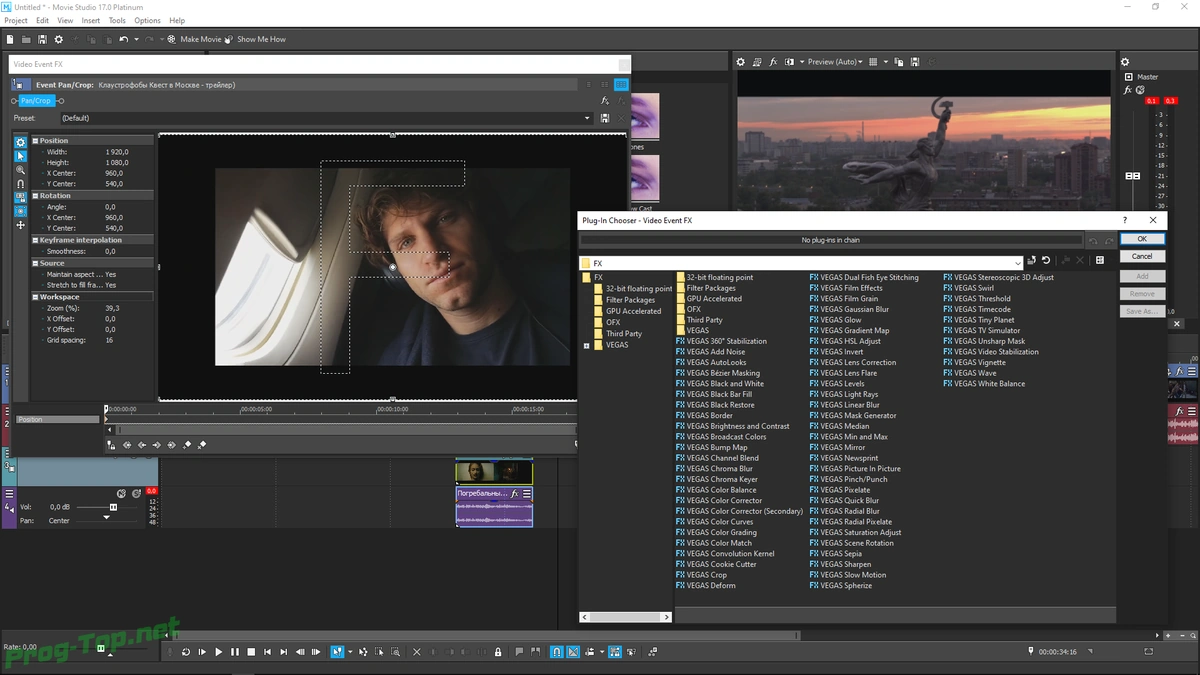This screenshot has height=675, width=1200.
Task: Toggle Enable Snapping magnet in Pan/Crop tools
Action: tap(20, 184)
